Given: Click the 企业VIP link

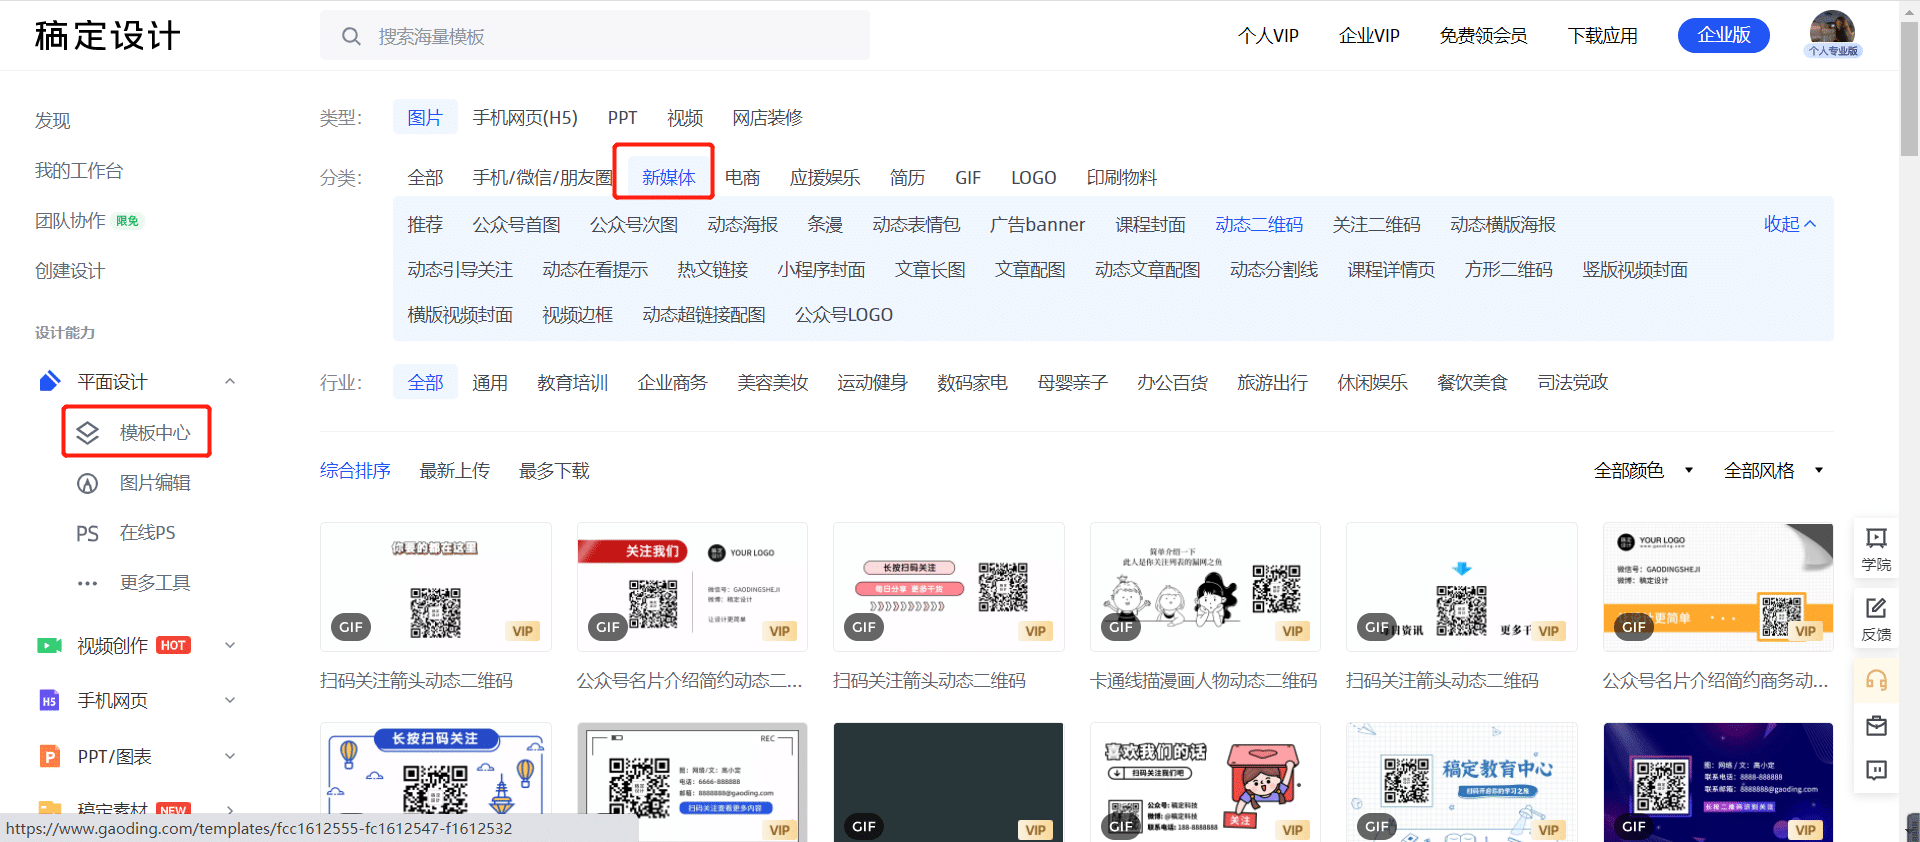Looking at the screenshot, I should (x=1369, y=36).
